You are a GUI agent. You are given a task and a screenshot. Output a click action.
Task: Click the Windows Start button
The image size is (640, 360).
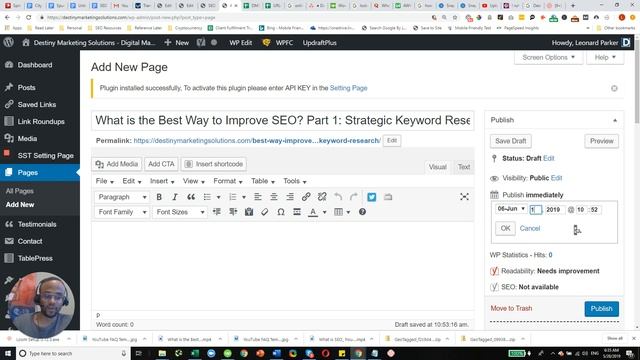8,353
